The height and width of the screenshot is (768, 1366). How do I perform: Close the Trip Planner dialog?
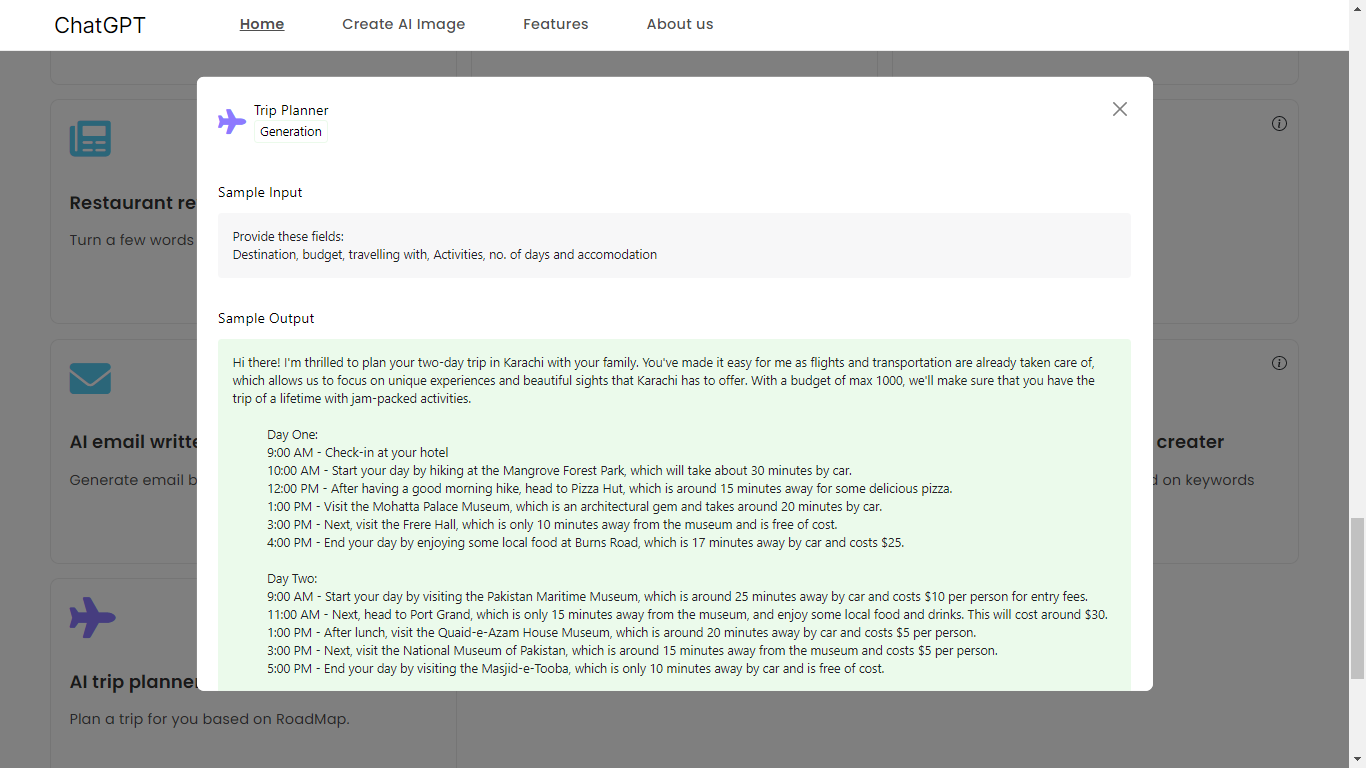pyautogui.click(x=1119, y=109)
